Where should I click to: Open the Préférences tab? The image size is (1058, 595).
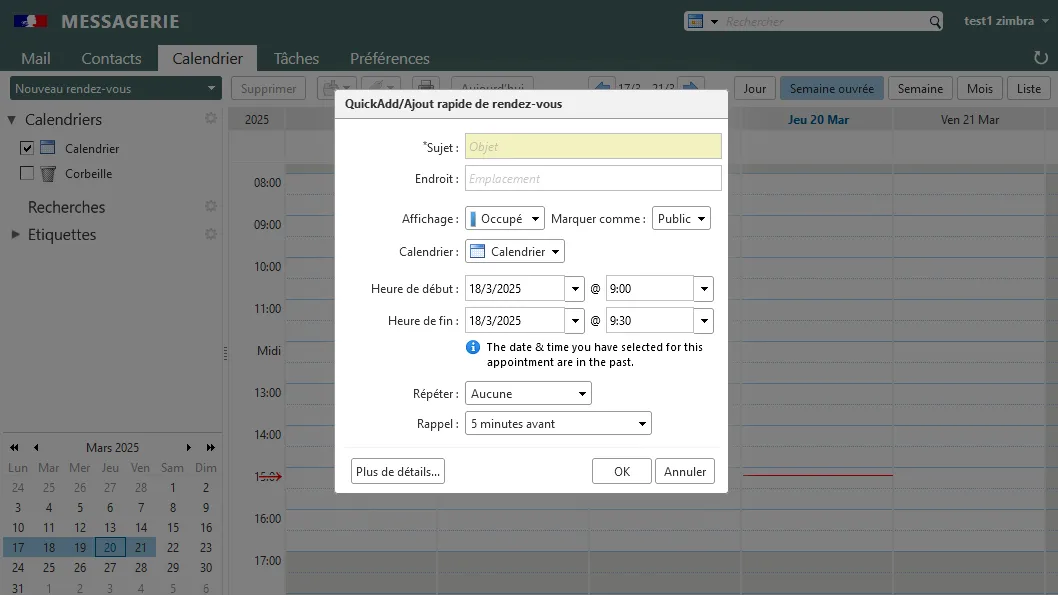[x=389, y=59]
